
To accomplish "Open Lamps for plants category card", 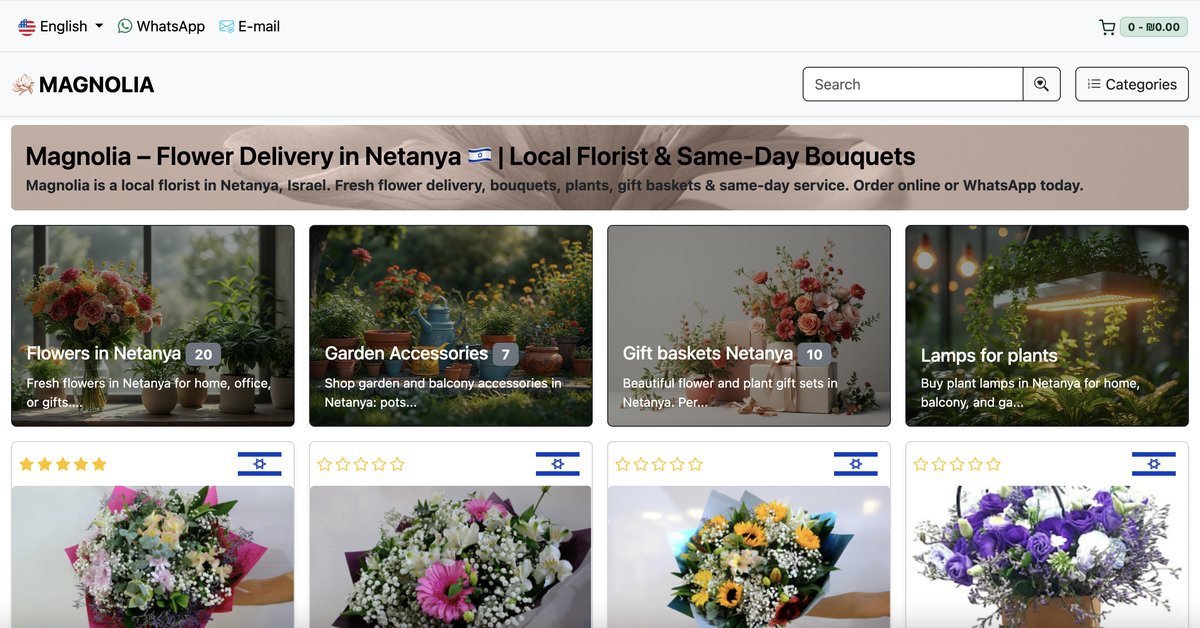I will [x=1047, y=326].
